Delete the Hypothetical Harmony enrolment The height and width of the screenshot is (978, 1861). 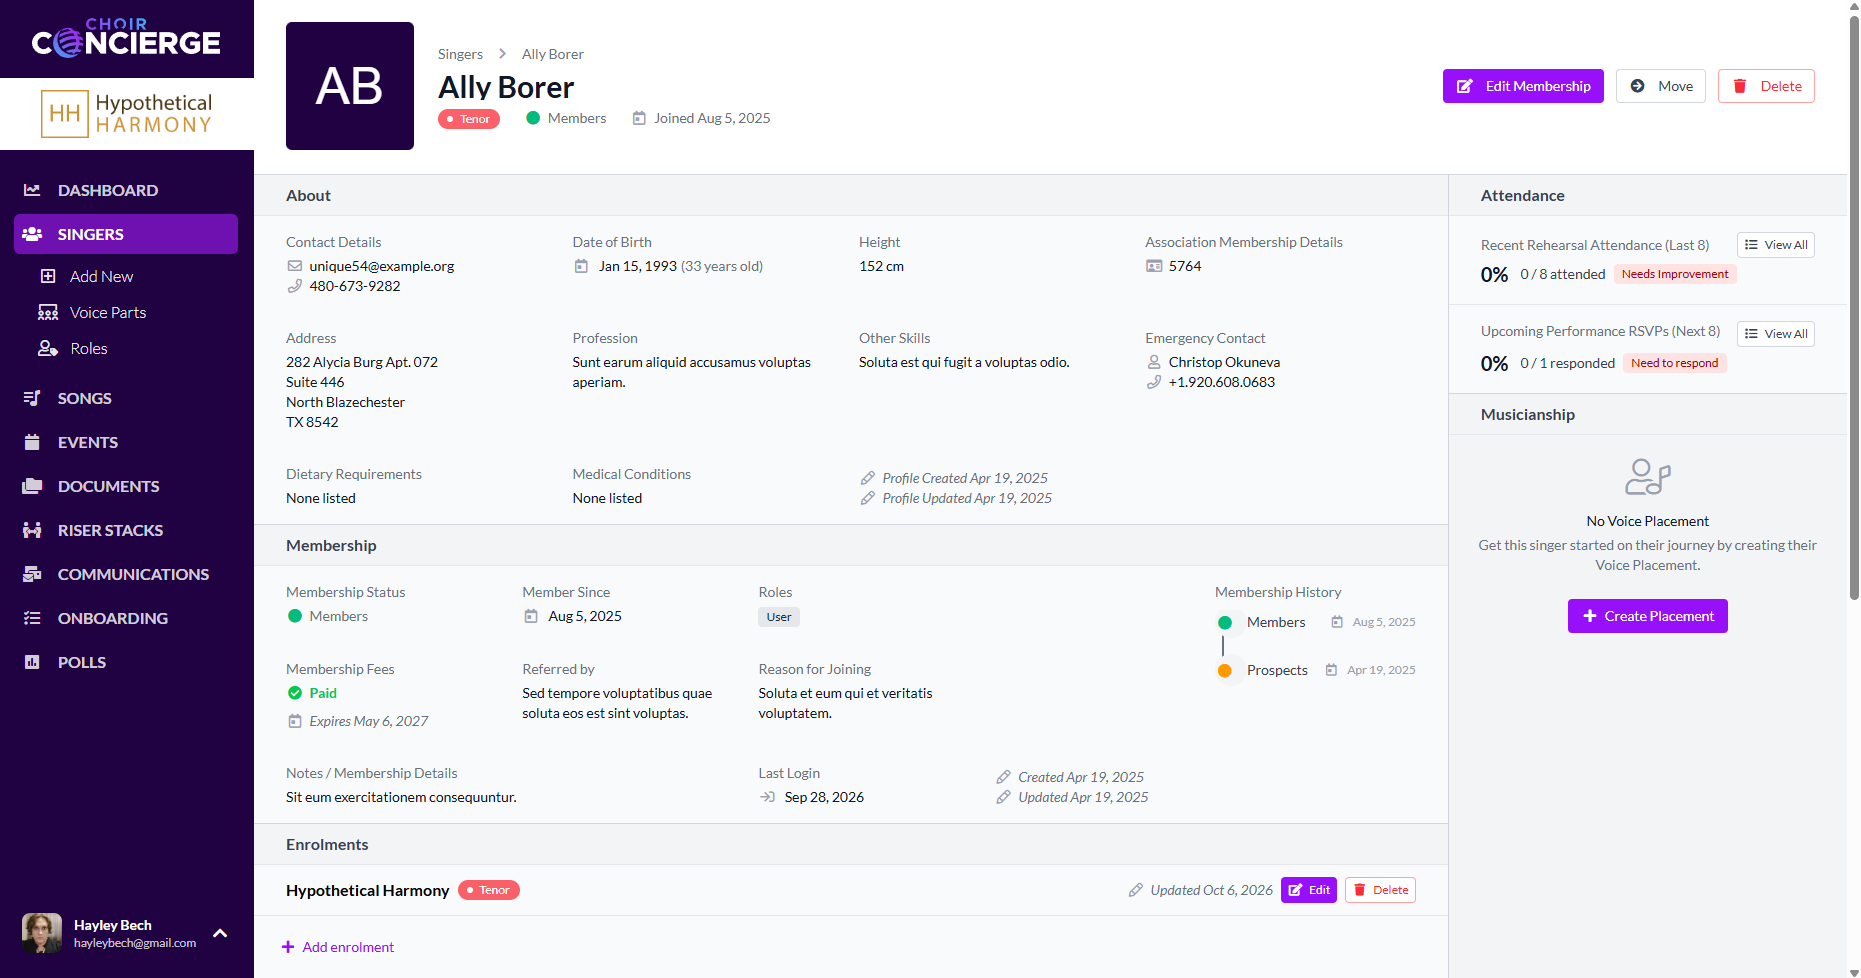(x=1380, y=890)
